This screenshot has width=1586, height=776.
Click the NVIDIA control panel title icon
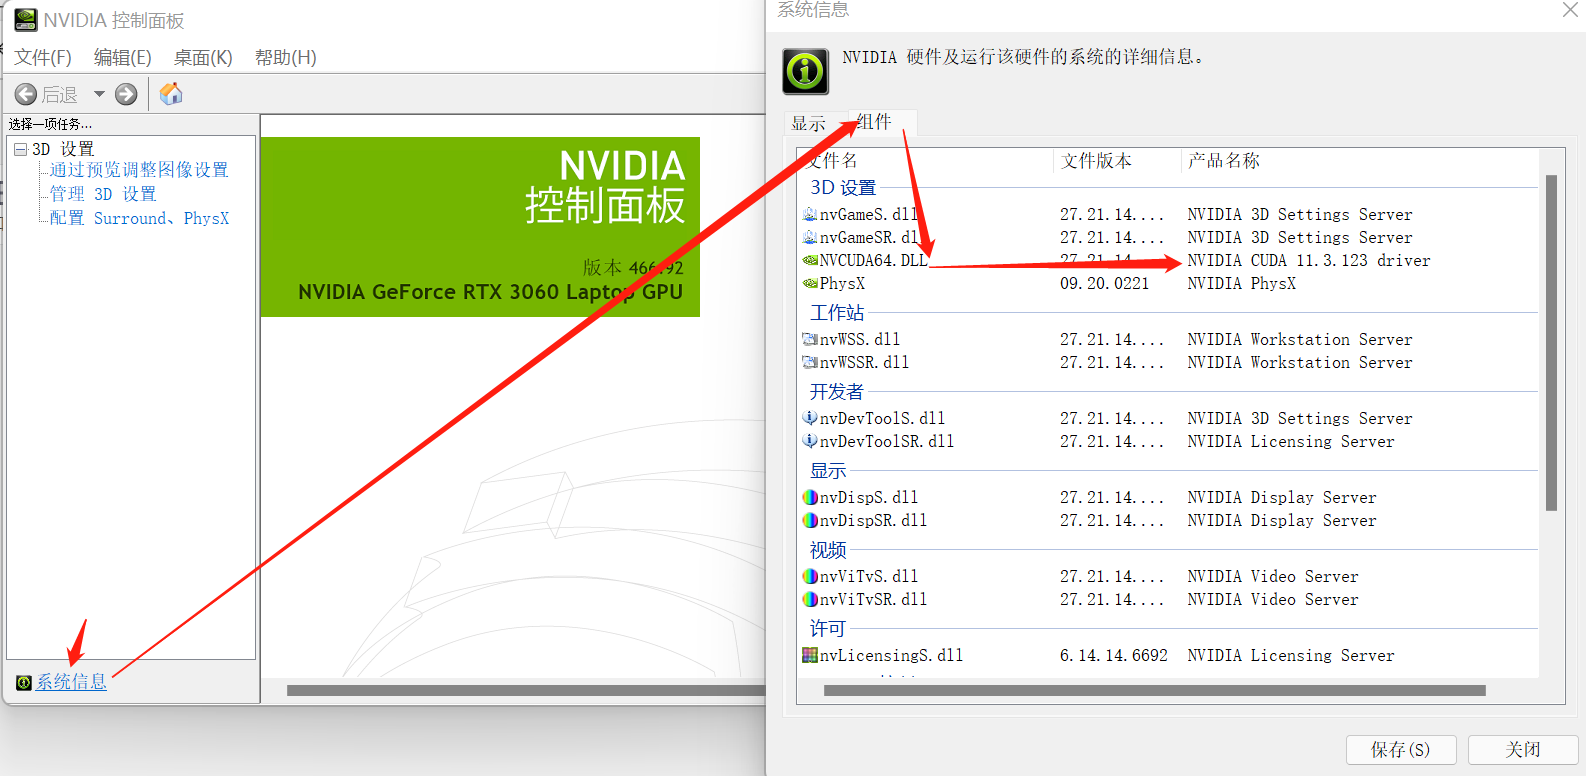[x=26, y=19]
